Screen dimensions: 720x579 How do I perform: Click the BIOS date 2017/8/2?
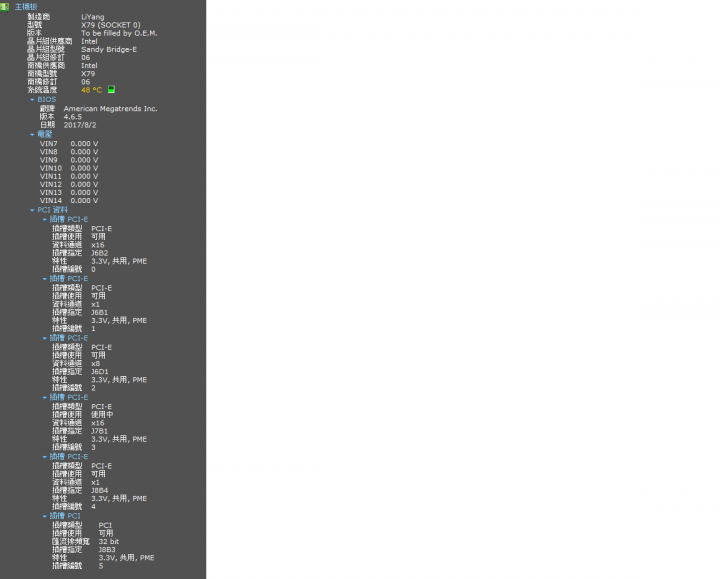[x=80, y=125]
